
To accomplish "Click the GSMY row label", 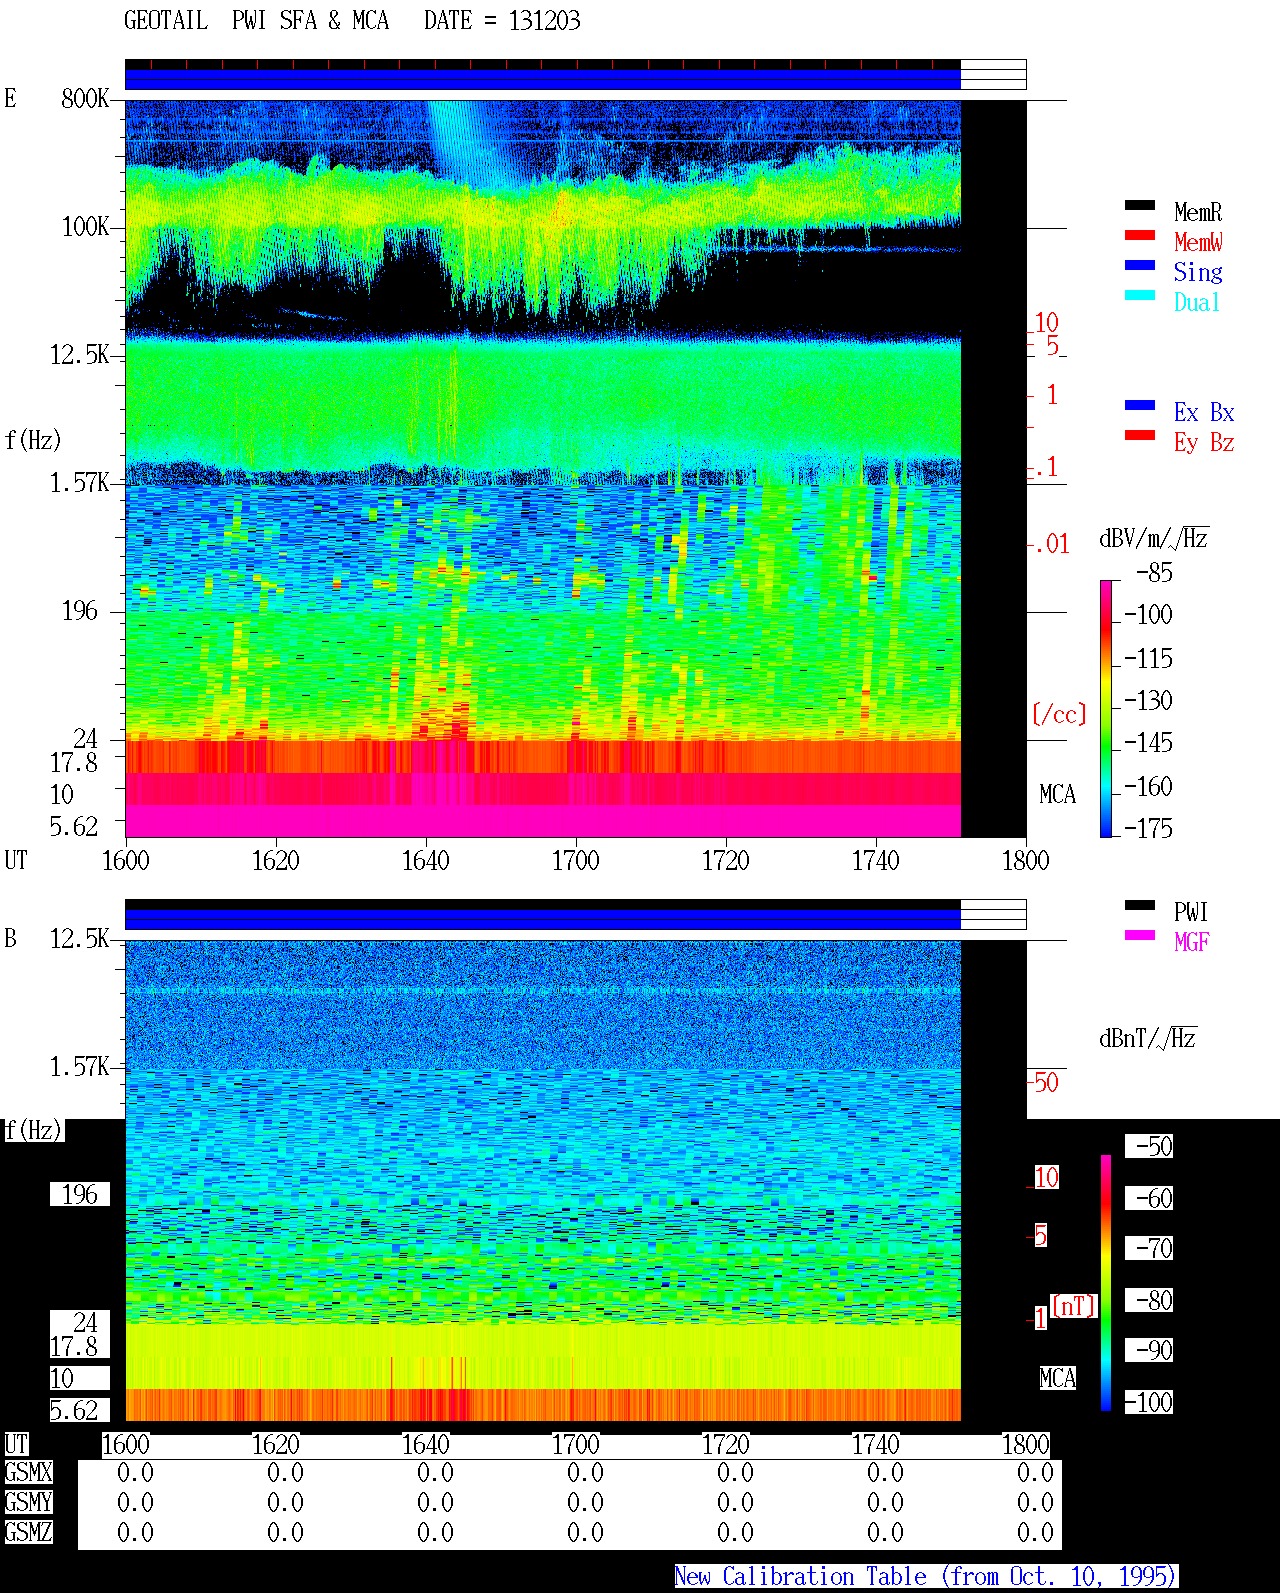I will (x=28, y=1503).
